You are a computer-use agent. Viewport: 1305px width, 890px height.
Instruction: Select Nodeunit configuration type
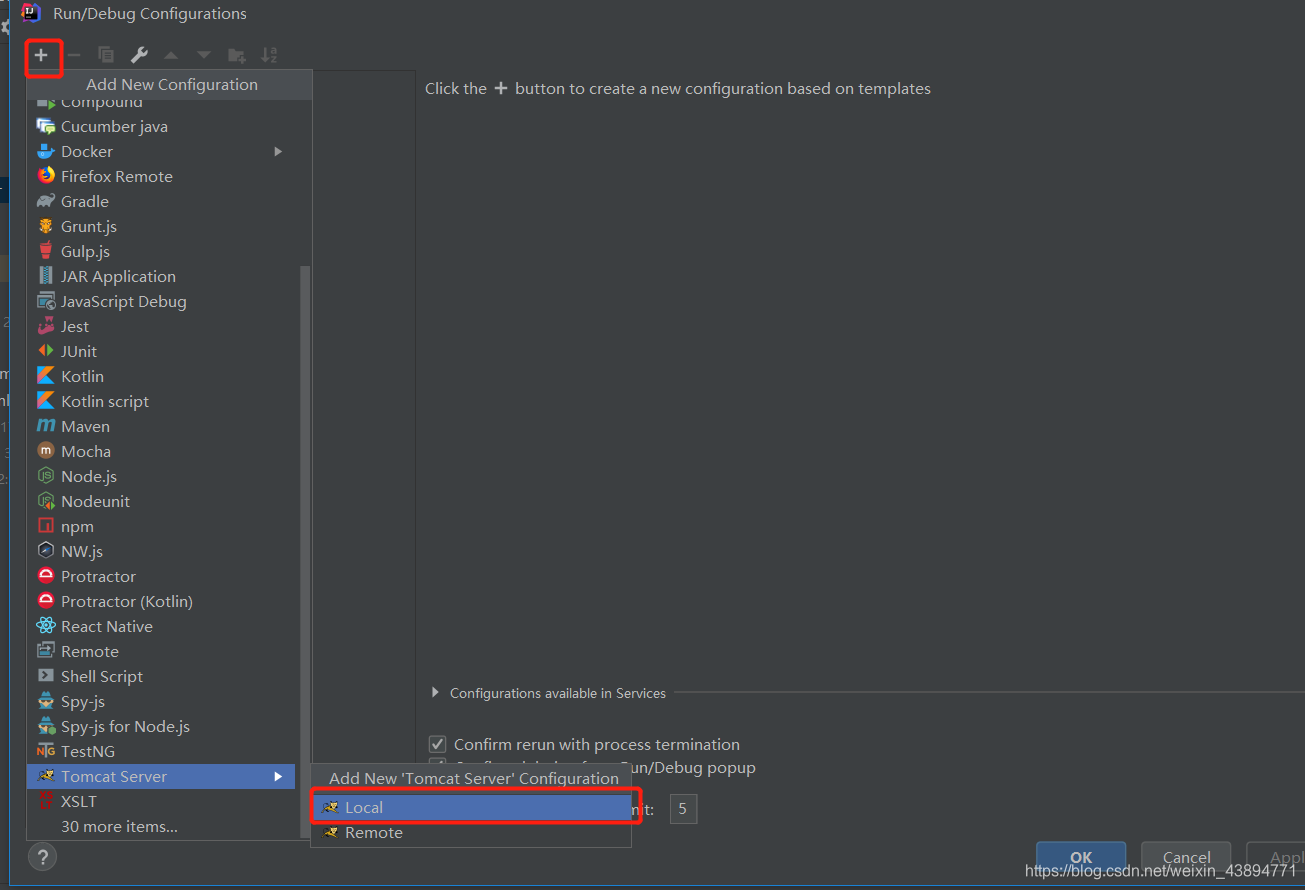[x=161, y=501]
